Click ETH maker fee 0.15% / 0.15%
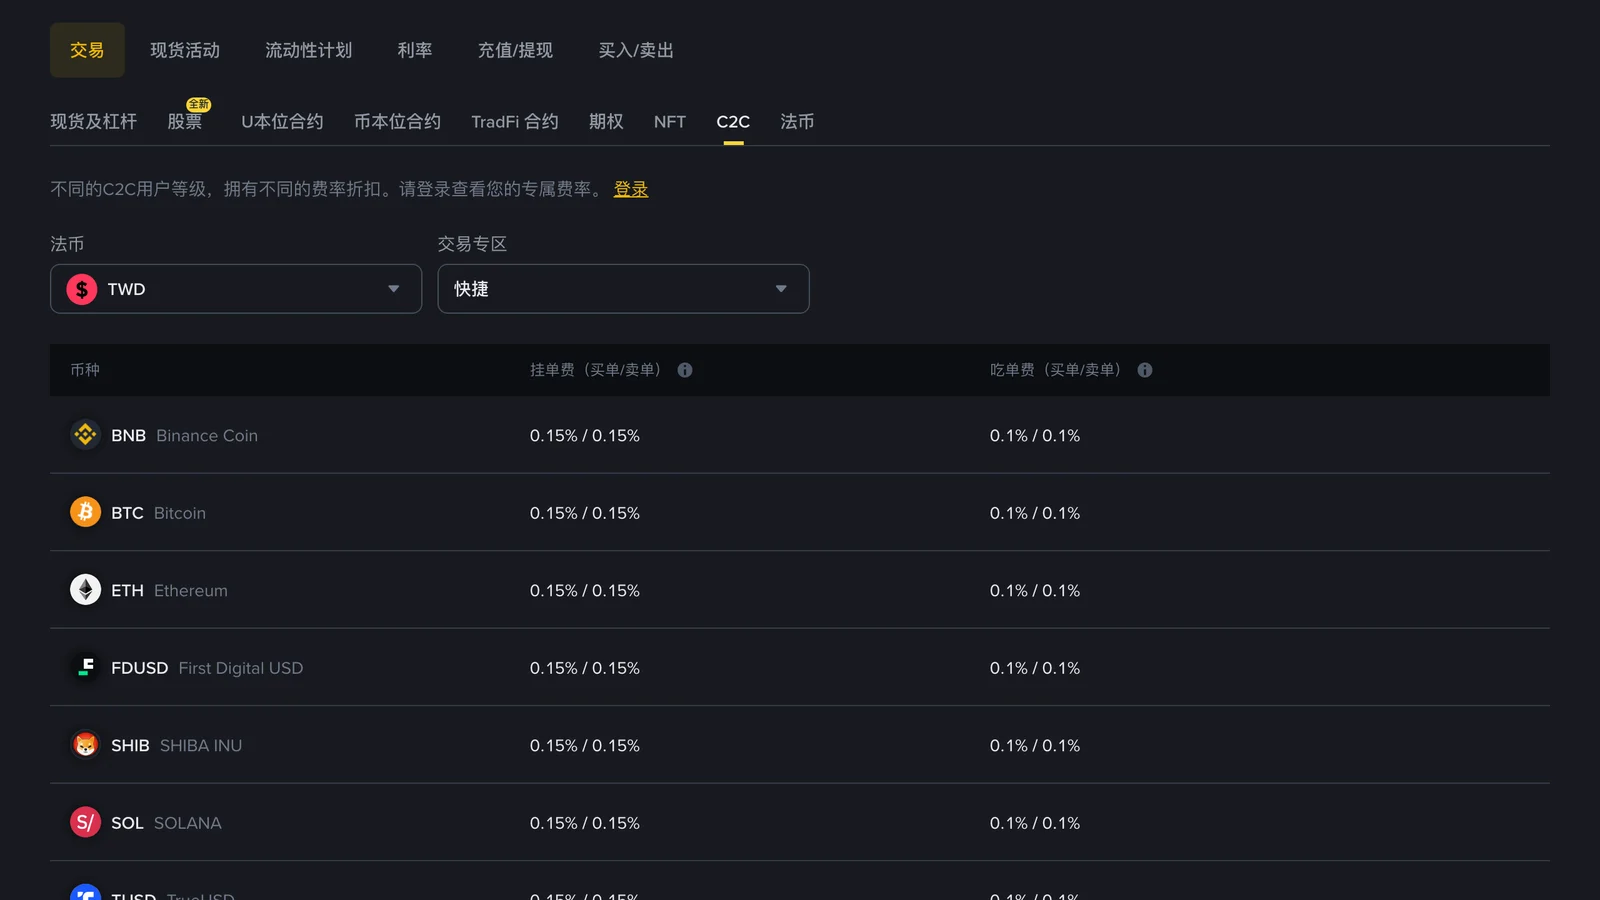This screenshot has height=900, width=1600. coord(585,590)
